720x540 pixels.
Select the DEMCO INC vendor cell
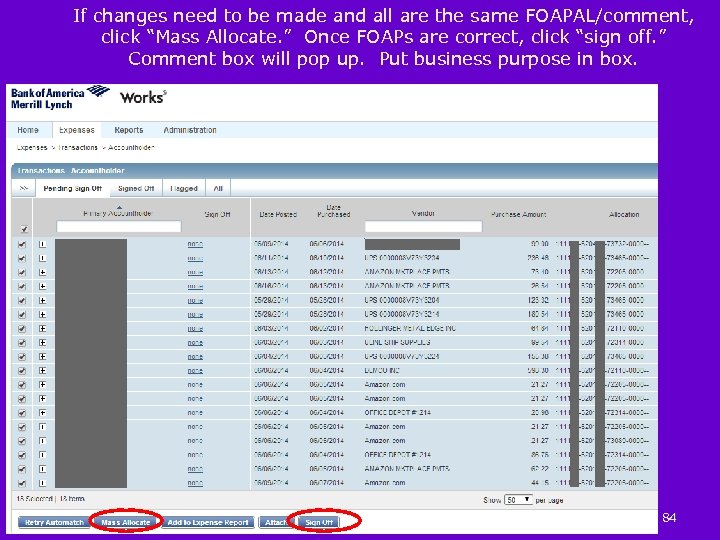382,370
